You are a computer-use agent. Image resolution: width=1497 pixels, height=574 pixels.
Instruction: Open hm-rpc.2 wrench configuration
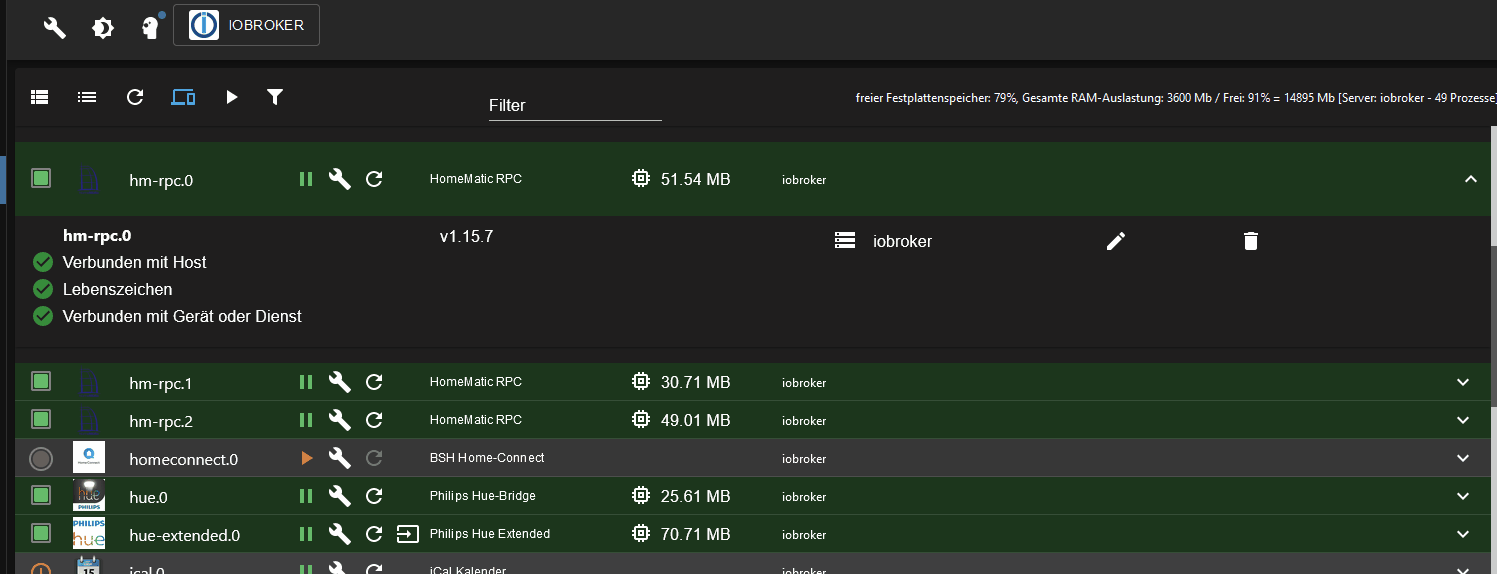coord(340,420)
